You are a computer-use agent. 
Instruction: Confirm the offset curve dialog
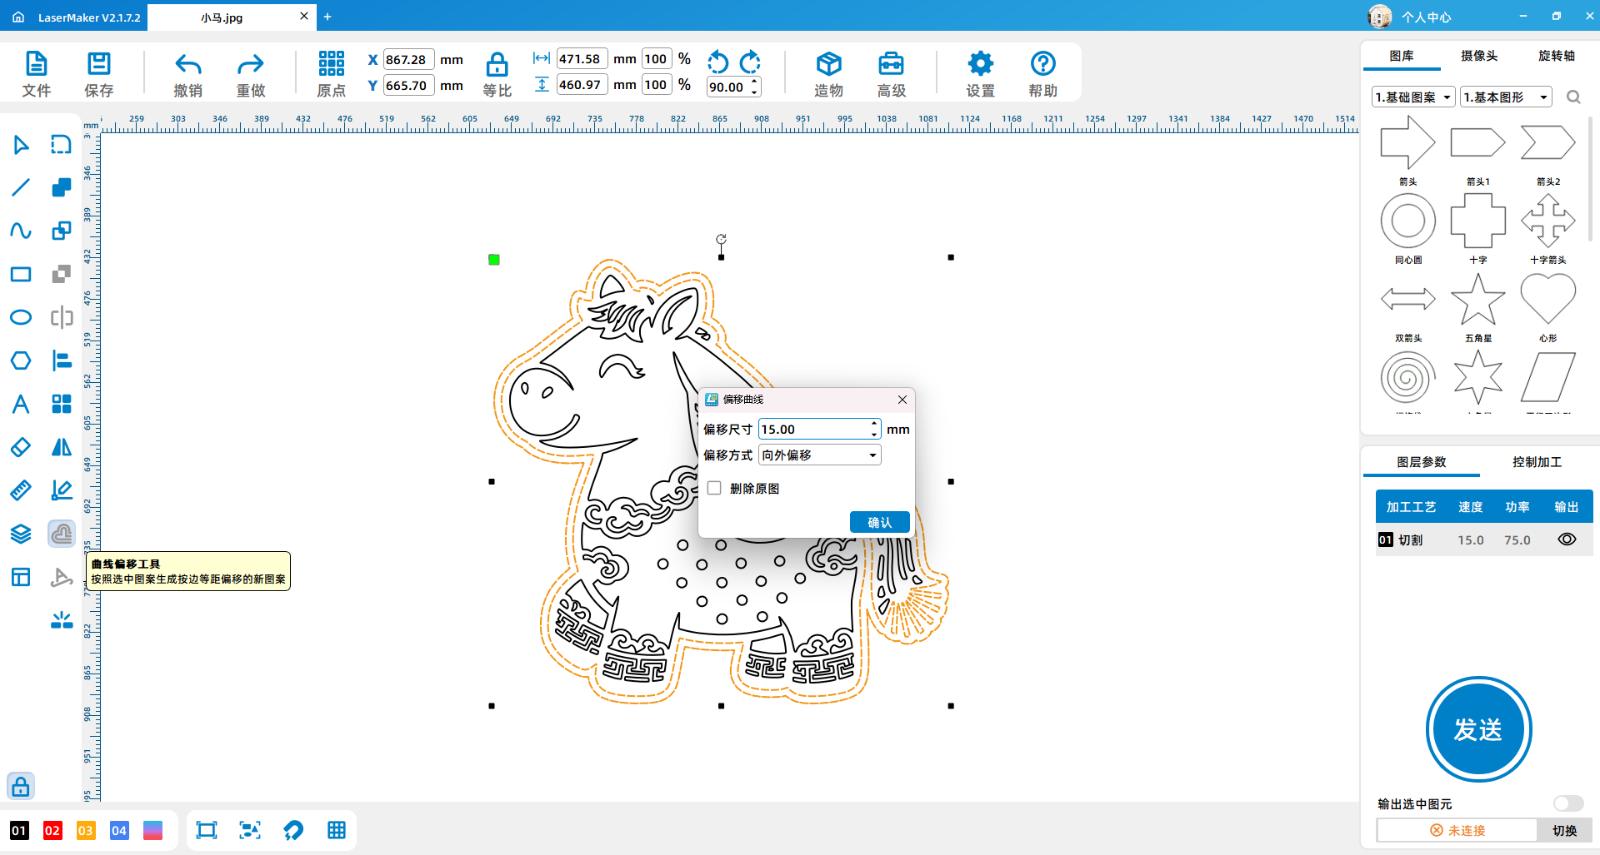(879, 523)
